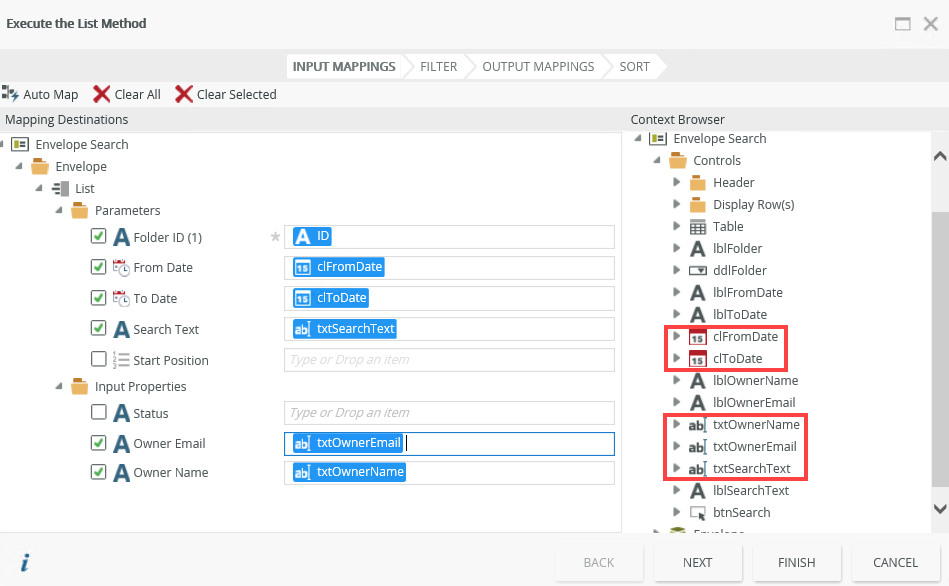Click the ddlFolder dropdown control icon
Image resolution: width=949 pixels, height=586 pixels.
pyautogui.click(x=698, y=271)
